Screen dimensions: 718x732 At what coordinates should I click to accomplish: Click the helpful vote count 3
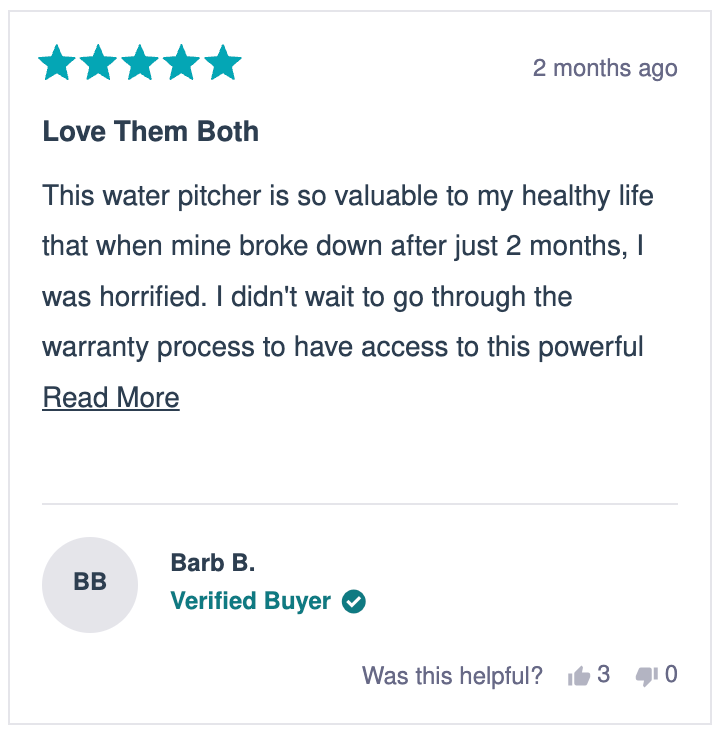(x=604, y=674)
